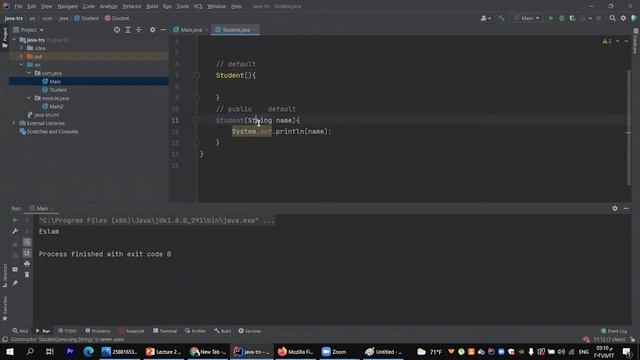
Task: Open the SonarLint tool window
Action: point(132,331)
